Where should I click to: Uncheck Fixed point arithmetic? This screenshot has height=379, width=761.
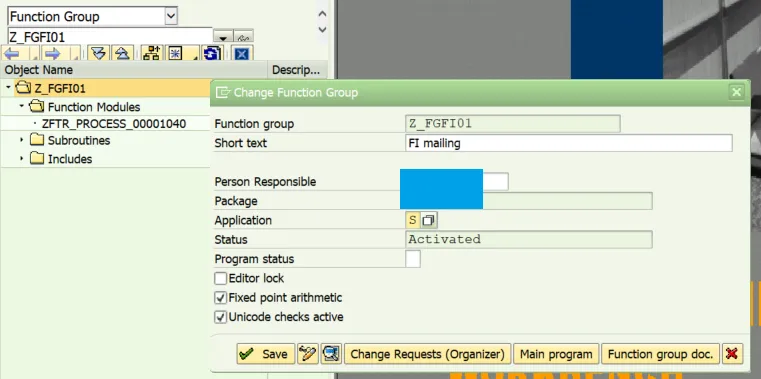click(x=221, y=297)
